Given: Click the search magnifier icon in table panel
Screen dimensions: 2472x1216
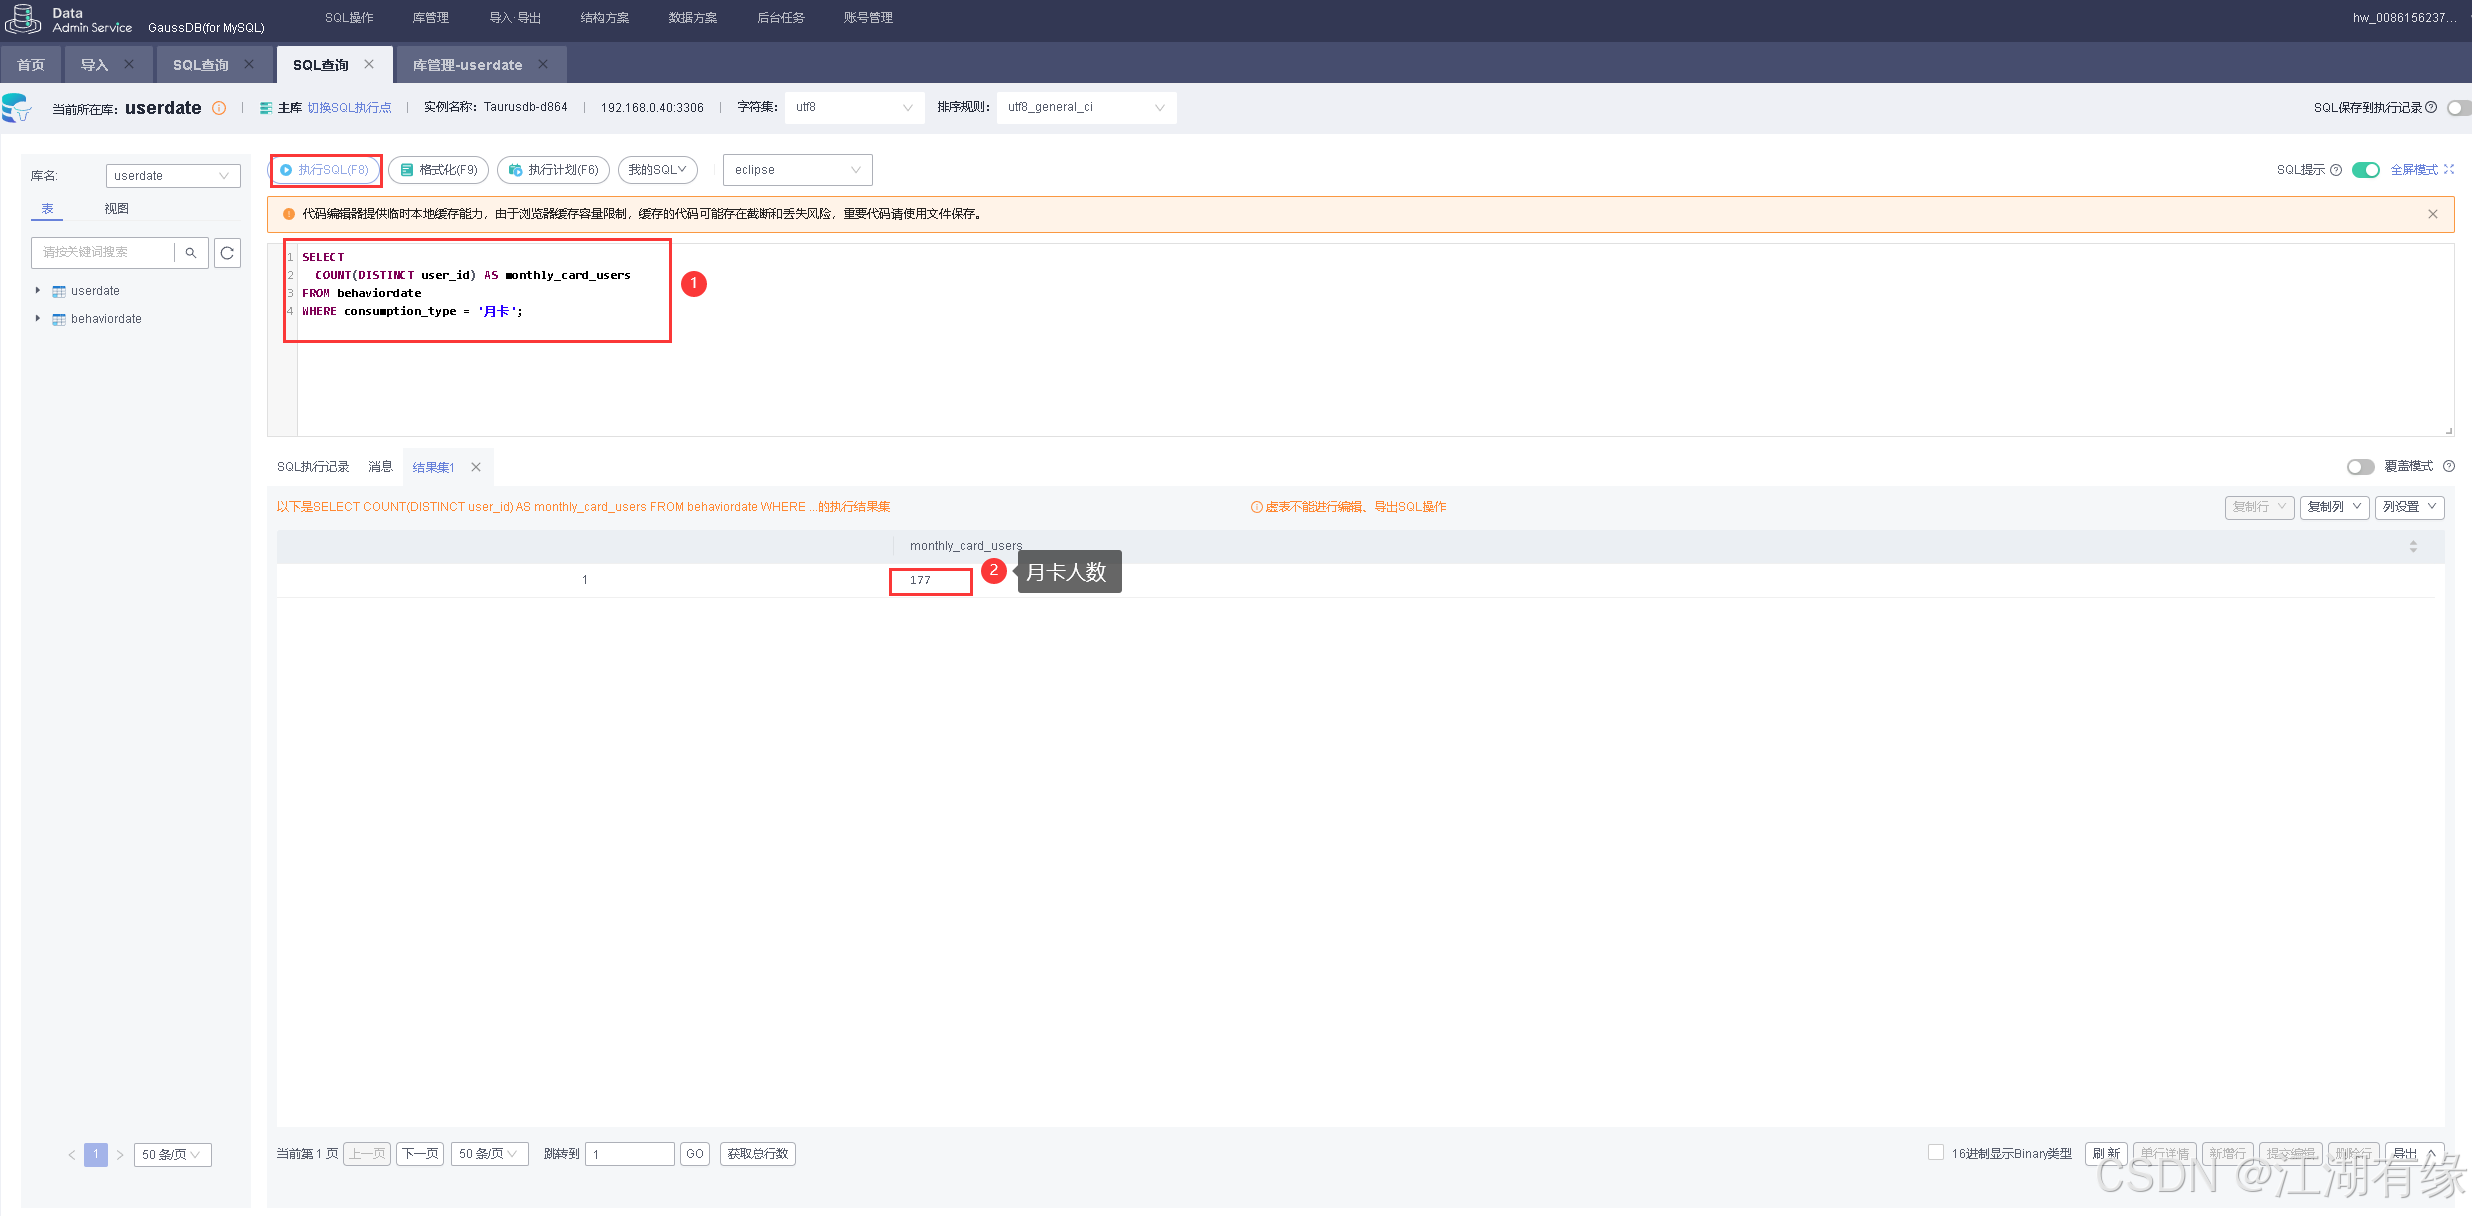Looking at the screenshot, I should (191, 253).
